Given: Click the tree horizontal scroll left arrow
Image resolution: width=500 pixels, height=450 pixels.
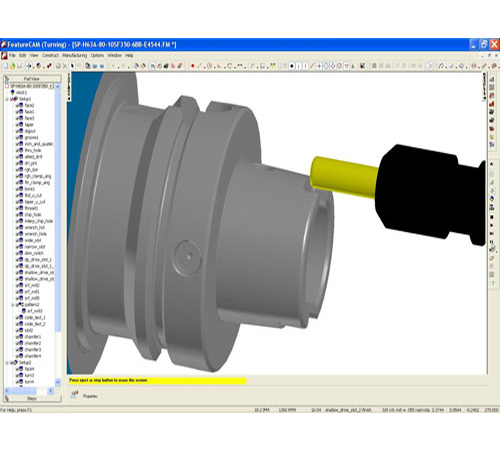Looking at the screenshot, I should click(7, 391).
